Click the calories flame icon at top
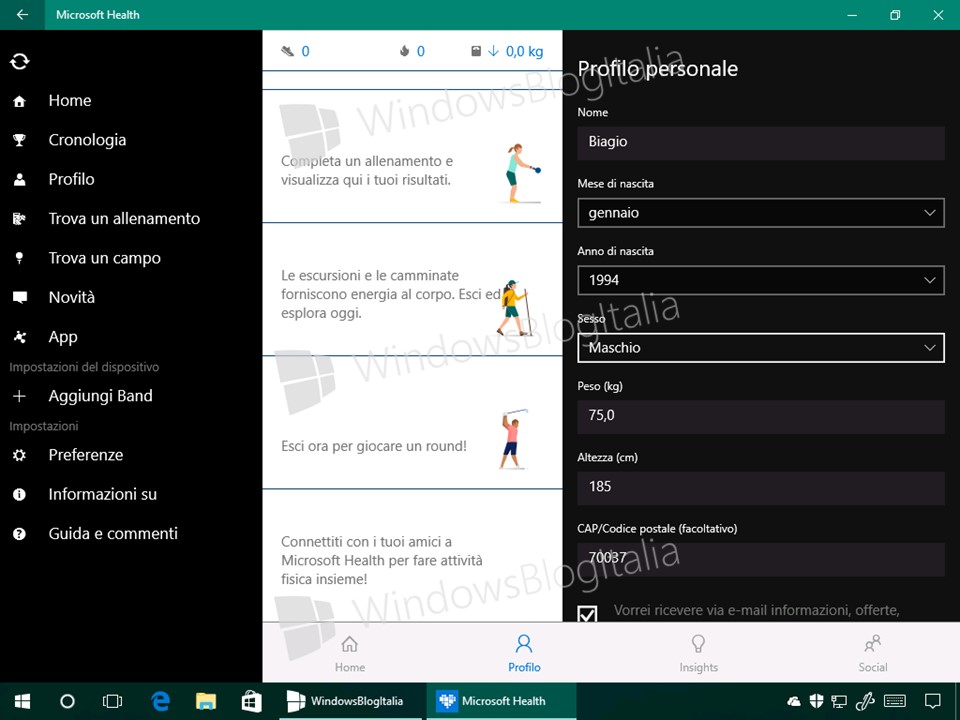The height and width of the screenshot is (720, 960). pyautogui.click(x=404, y=51)
